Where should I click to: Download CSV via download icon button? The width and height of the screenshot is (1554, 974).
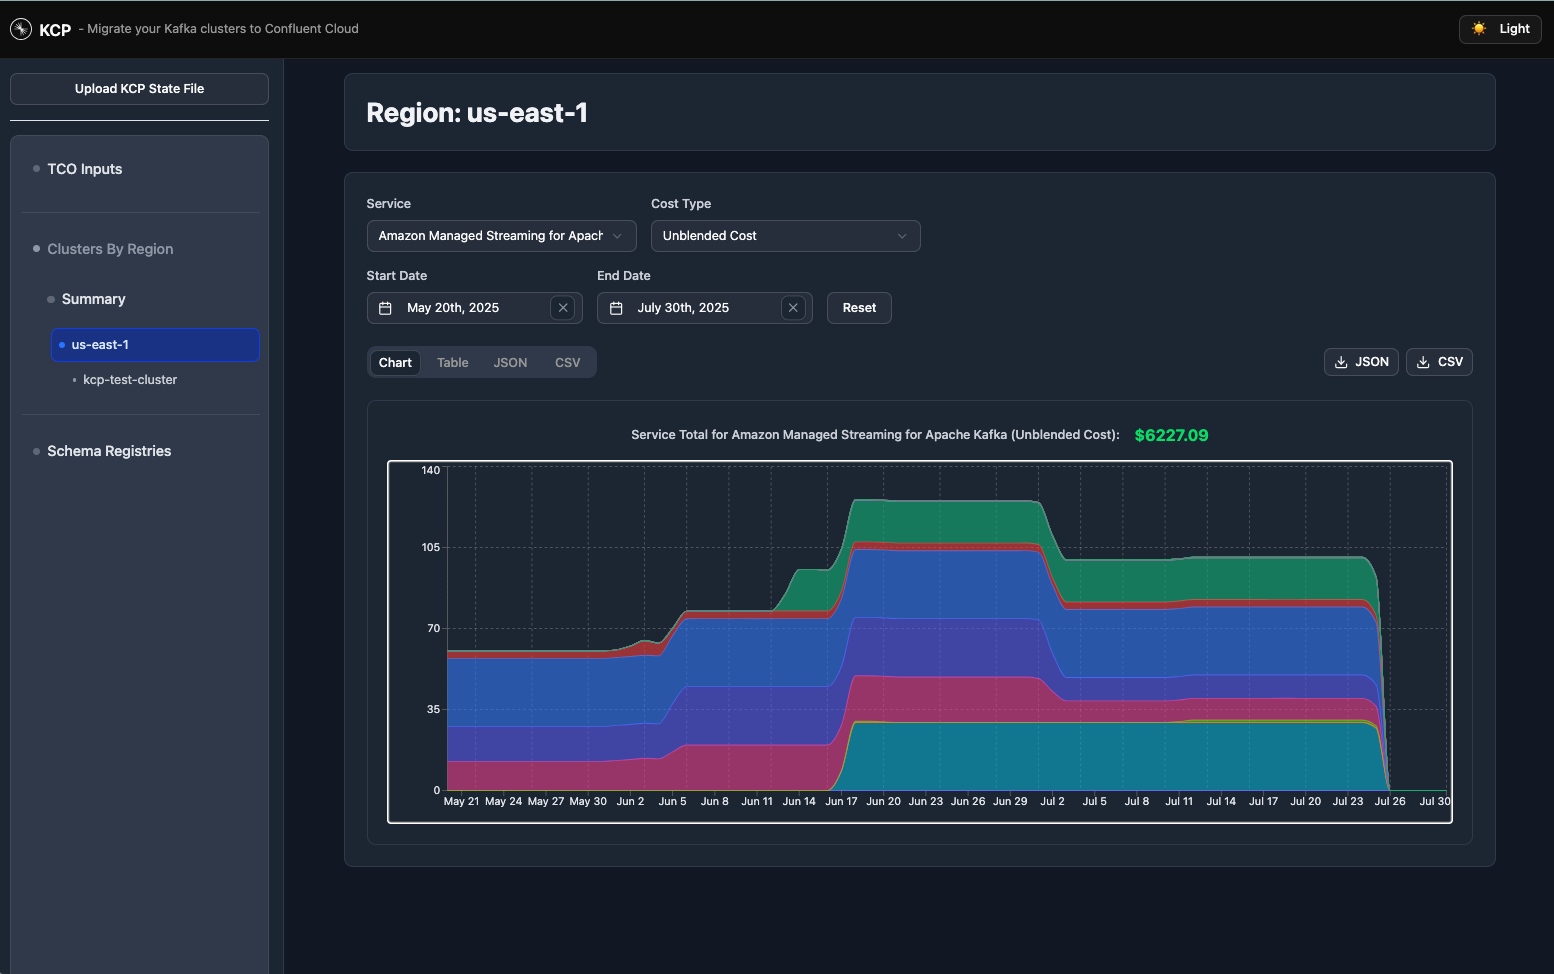(1439, 362)
